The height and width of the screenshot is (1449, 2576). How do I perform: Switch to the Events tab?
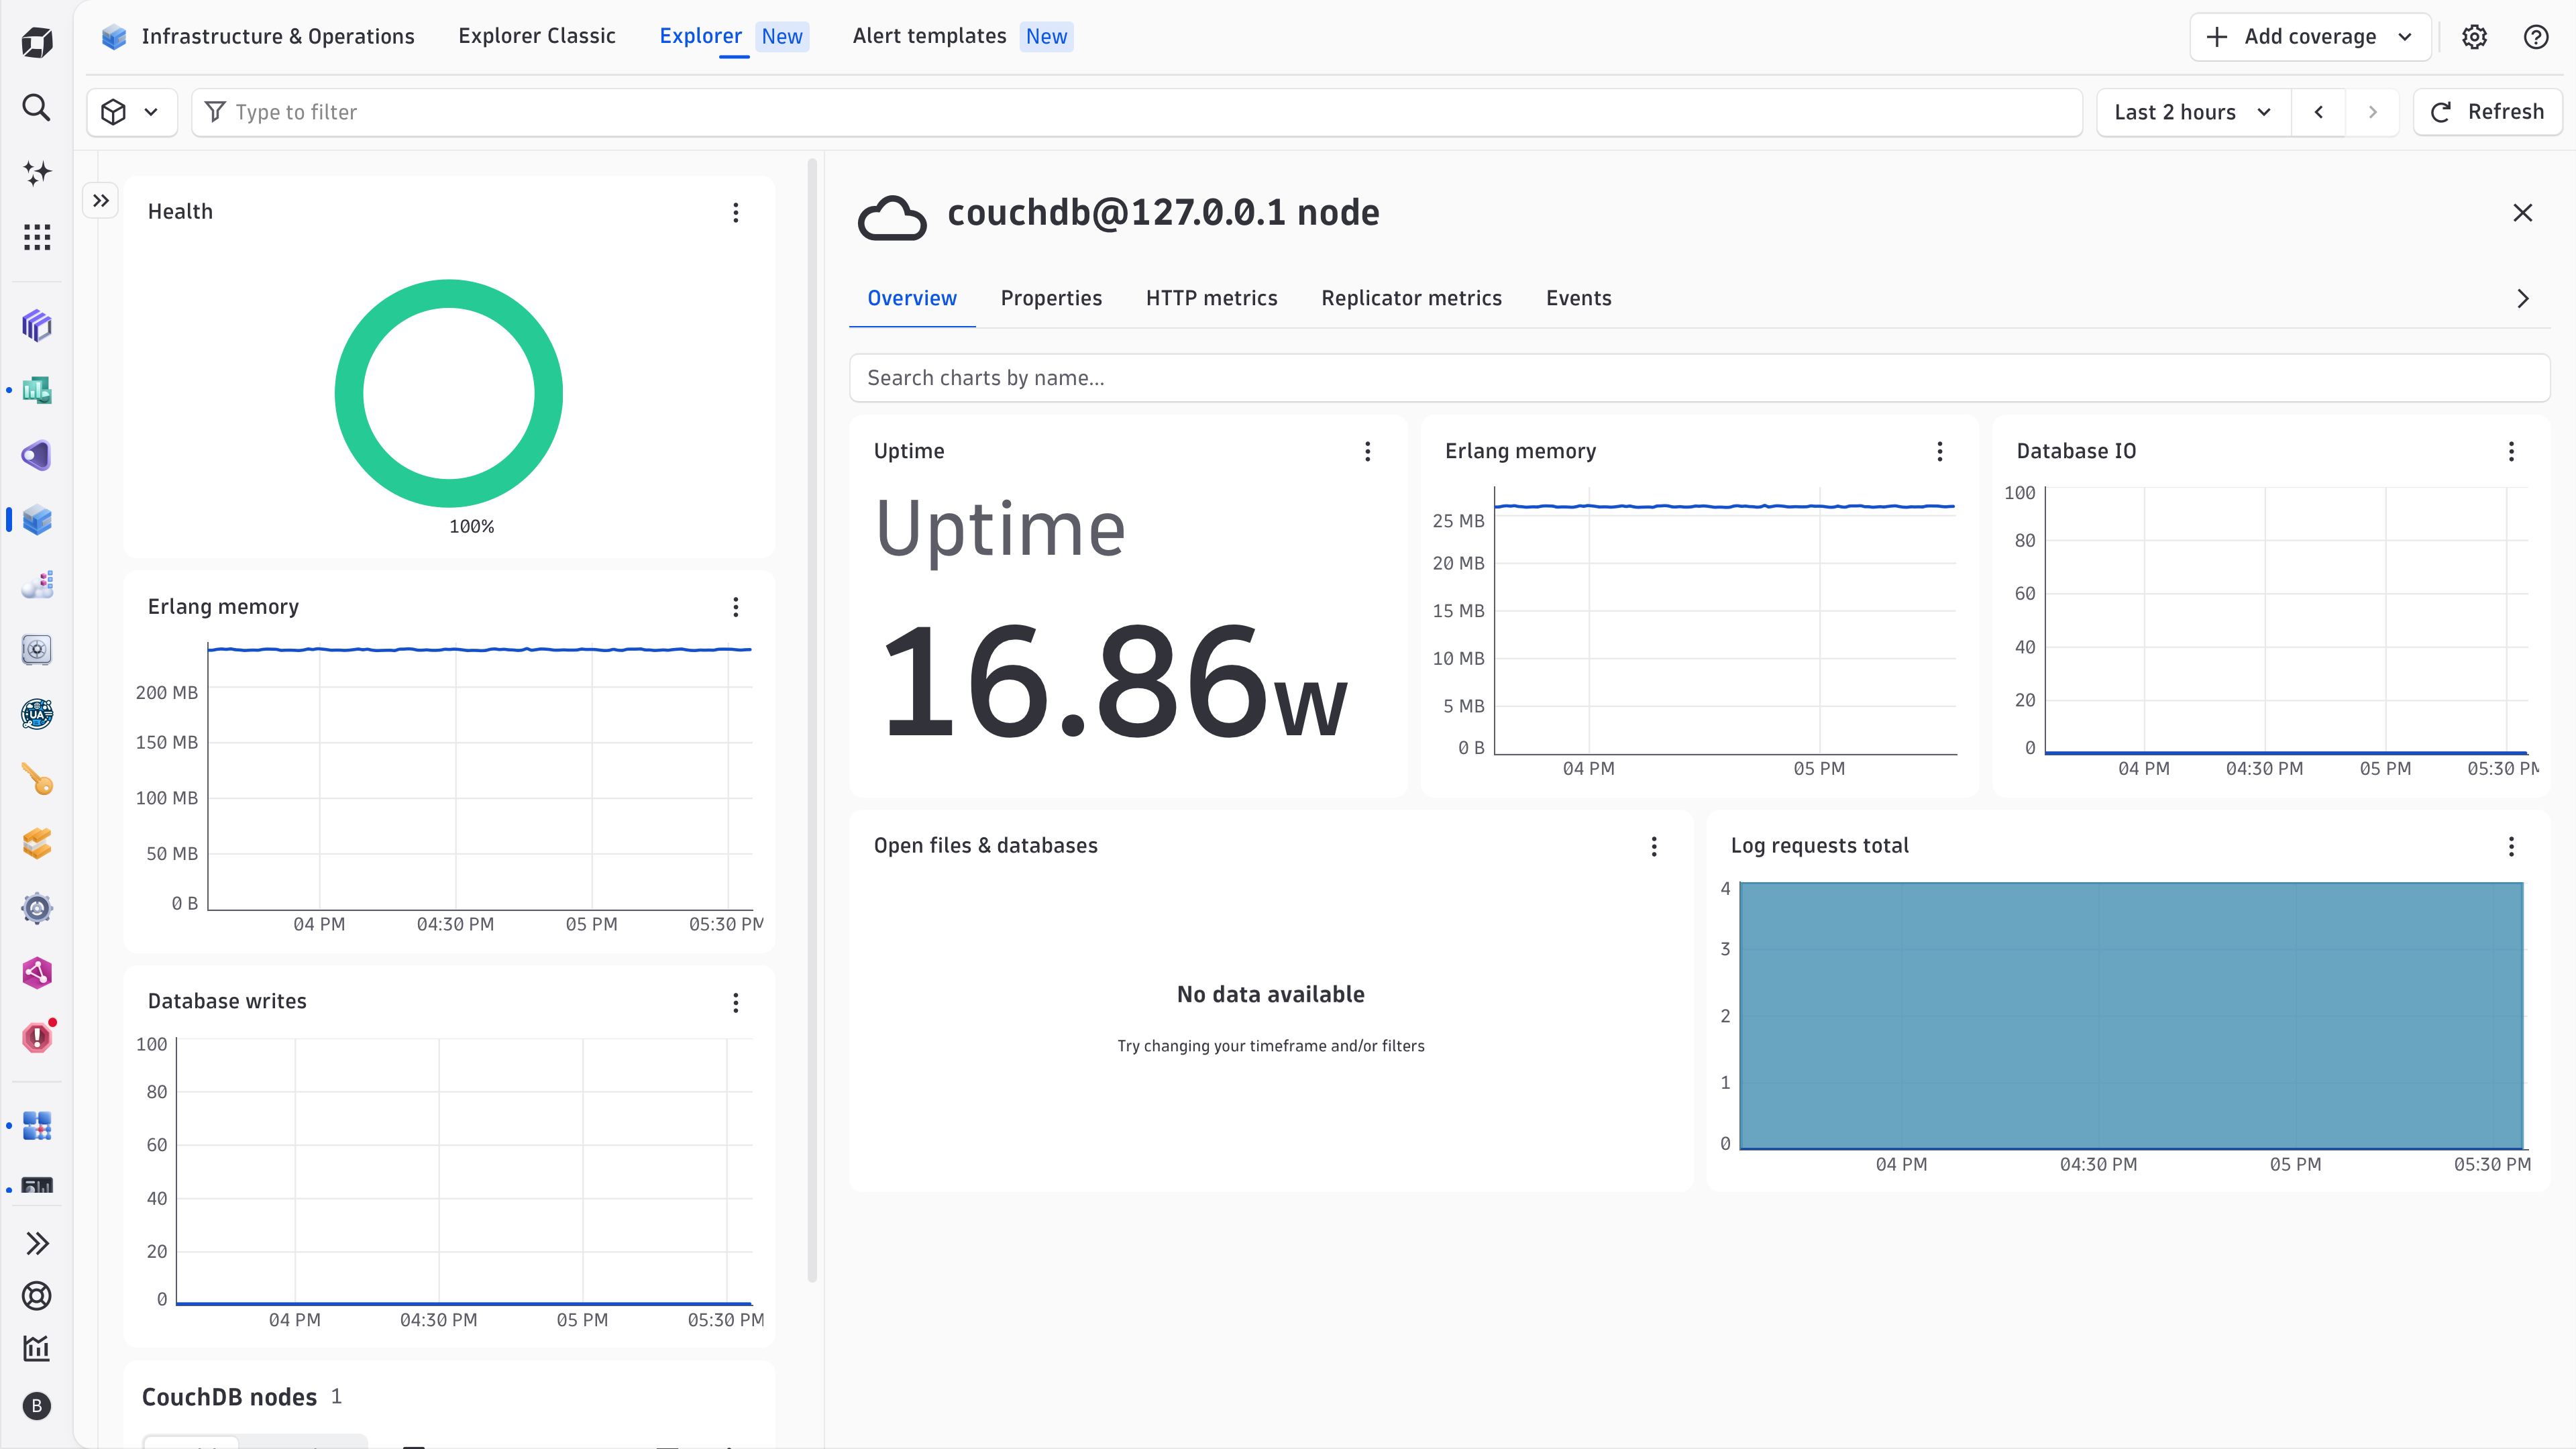tap(1578, 299)
